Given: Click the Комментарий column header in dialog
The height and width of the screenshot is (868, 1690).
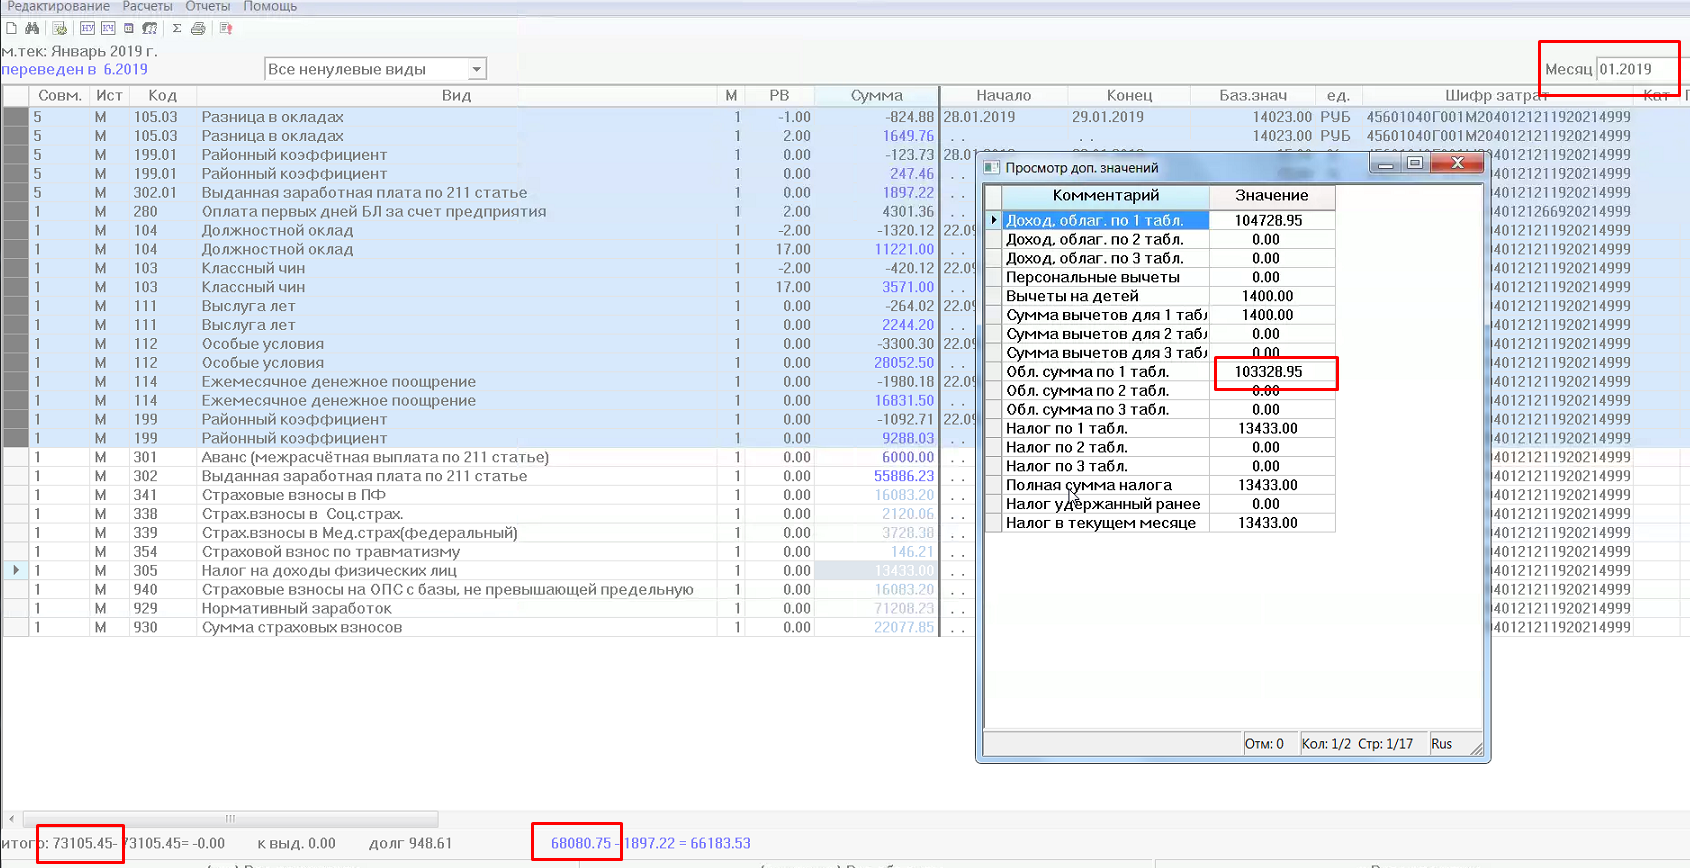Looking at the screenshot, I should pyautogui.click(x=1106, y=195).
